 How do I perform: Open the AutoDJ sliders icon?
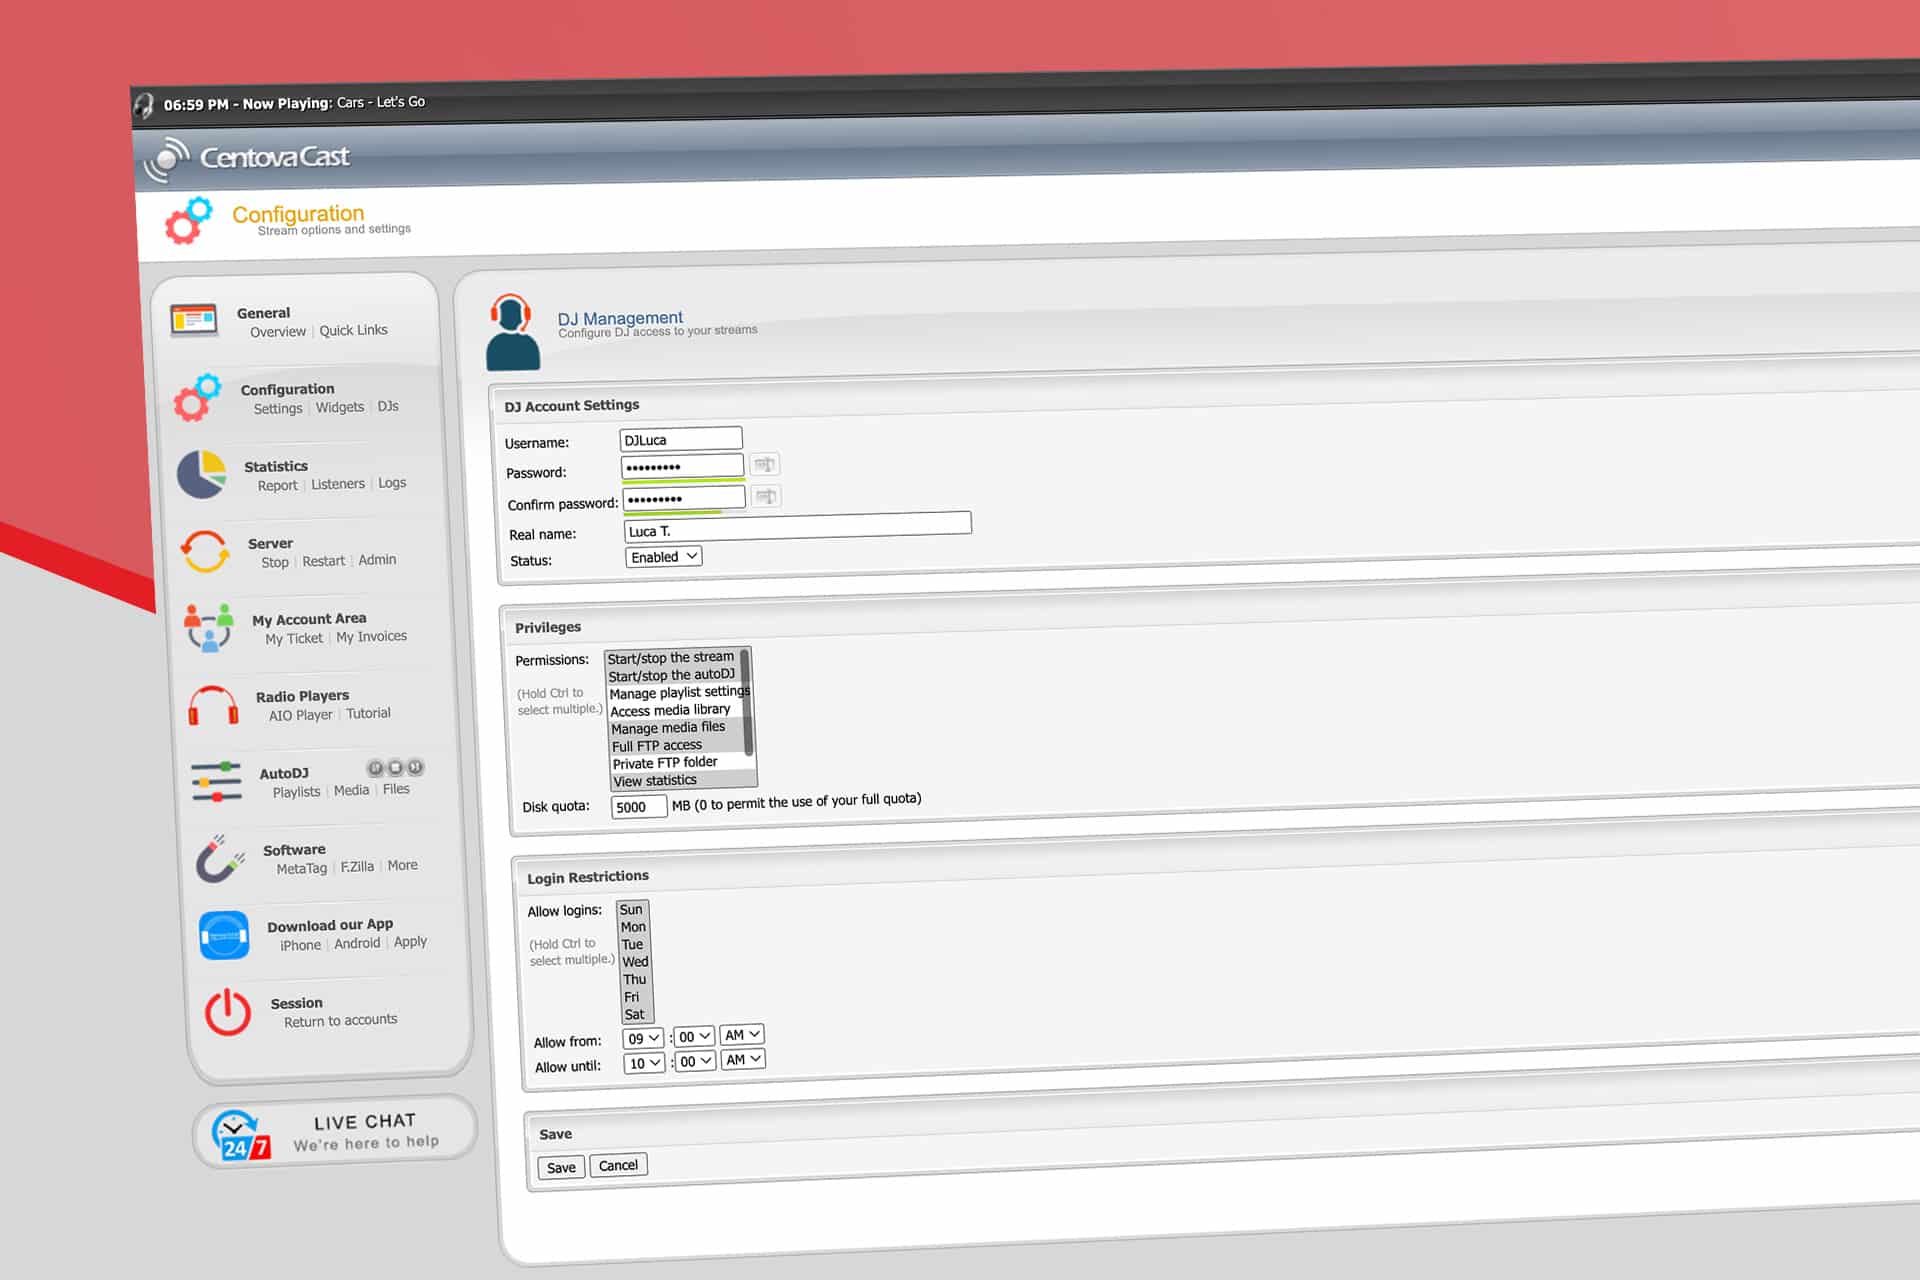pyautogui.click(x=216, y=782)
